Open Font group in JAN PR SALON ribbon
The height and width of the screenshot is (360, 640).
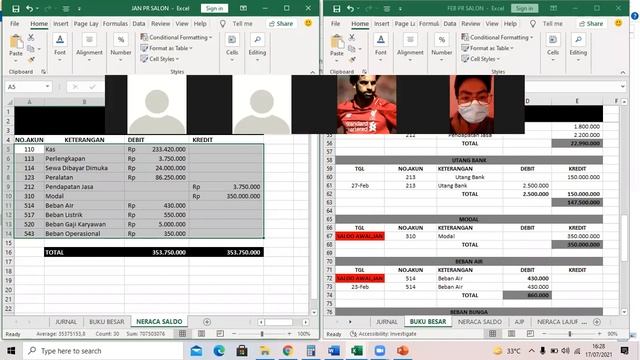point(60,48)
